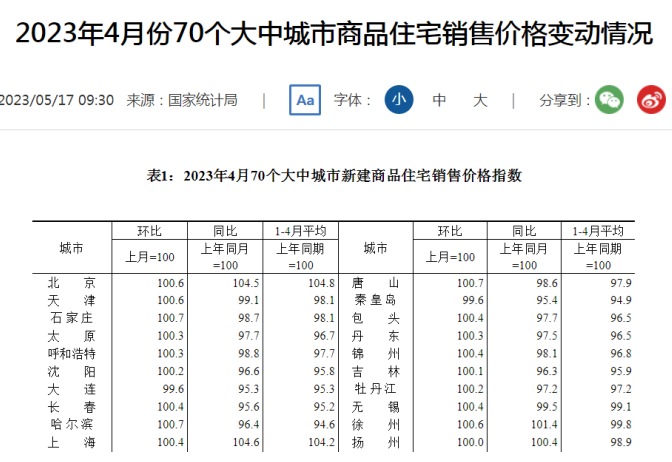Click right table city name 秦皇岛
Viewport: 672px width, 462px height.
[x=375, y=300]
